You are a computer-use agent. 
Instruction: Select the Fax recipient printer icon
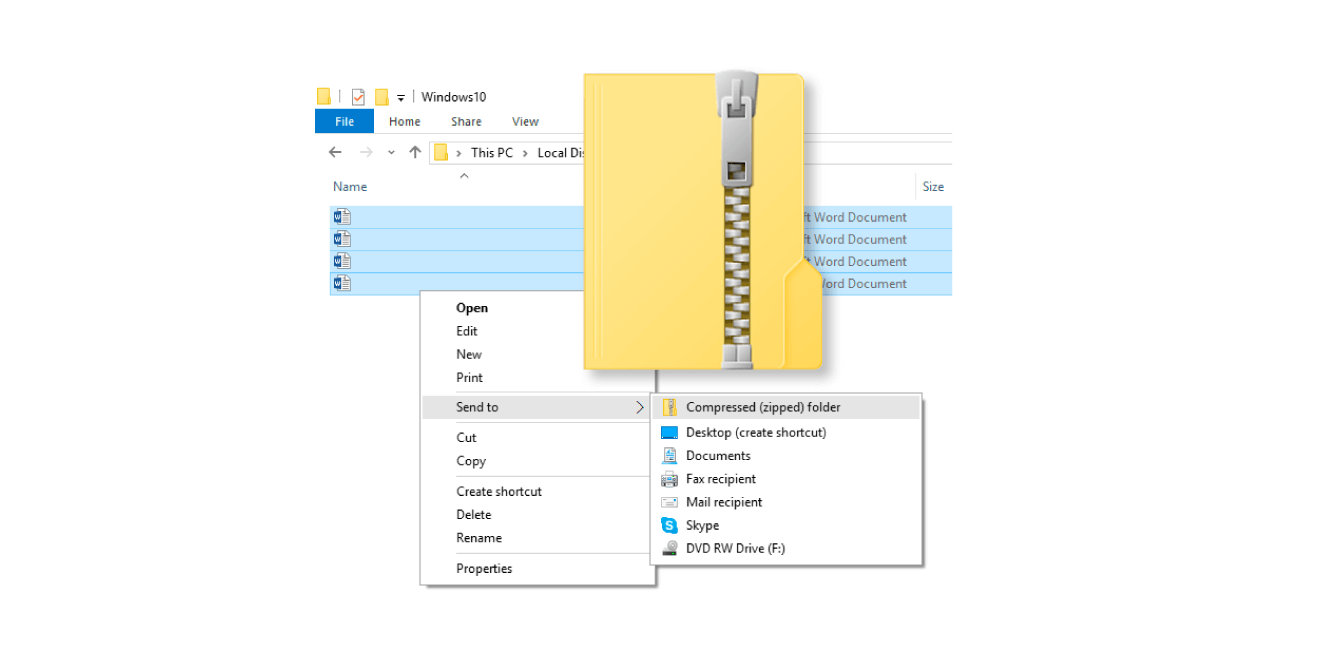[669, 479]
